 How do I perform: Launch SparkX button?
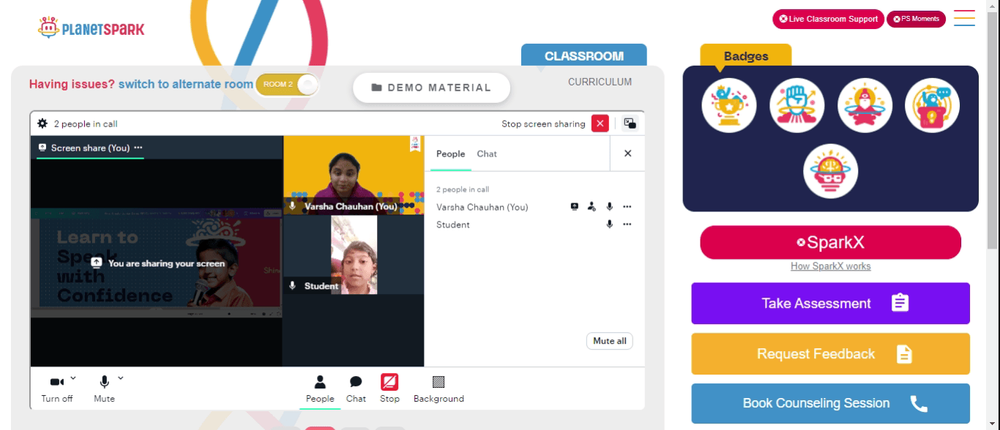(x=830, y=242)
